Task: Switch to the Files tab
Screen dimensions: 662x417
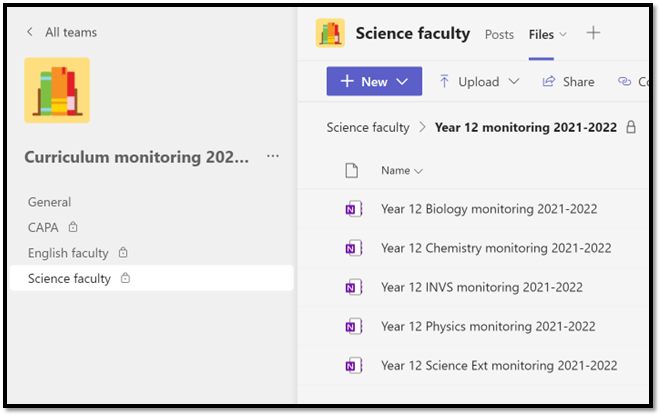Action: coord(541,35)
